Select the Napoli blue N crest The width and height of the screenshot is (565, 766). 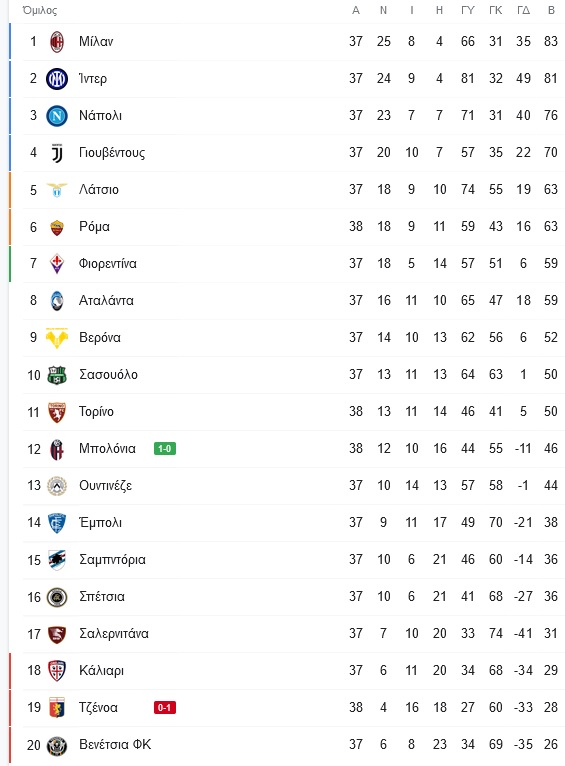click(x=57, y=116)
